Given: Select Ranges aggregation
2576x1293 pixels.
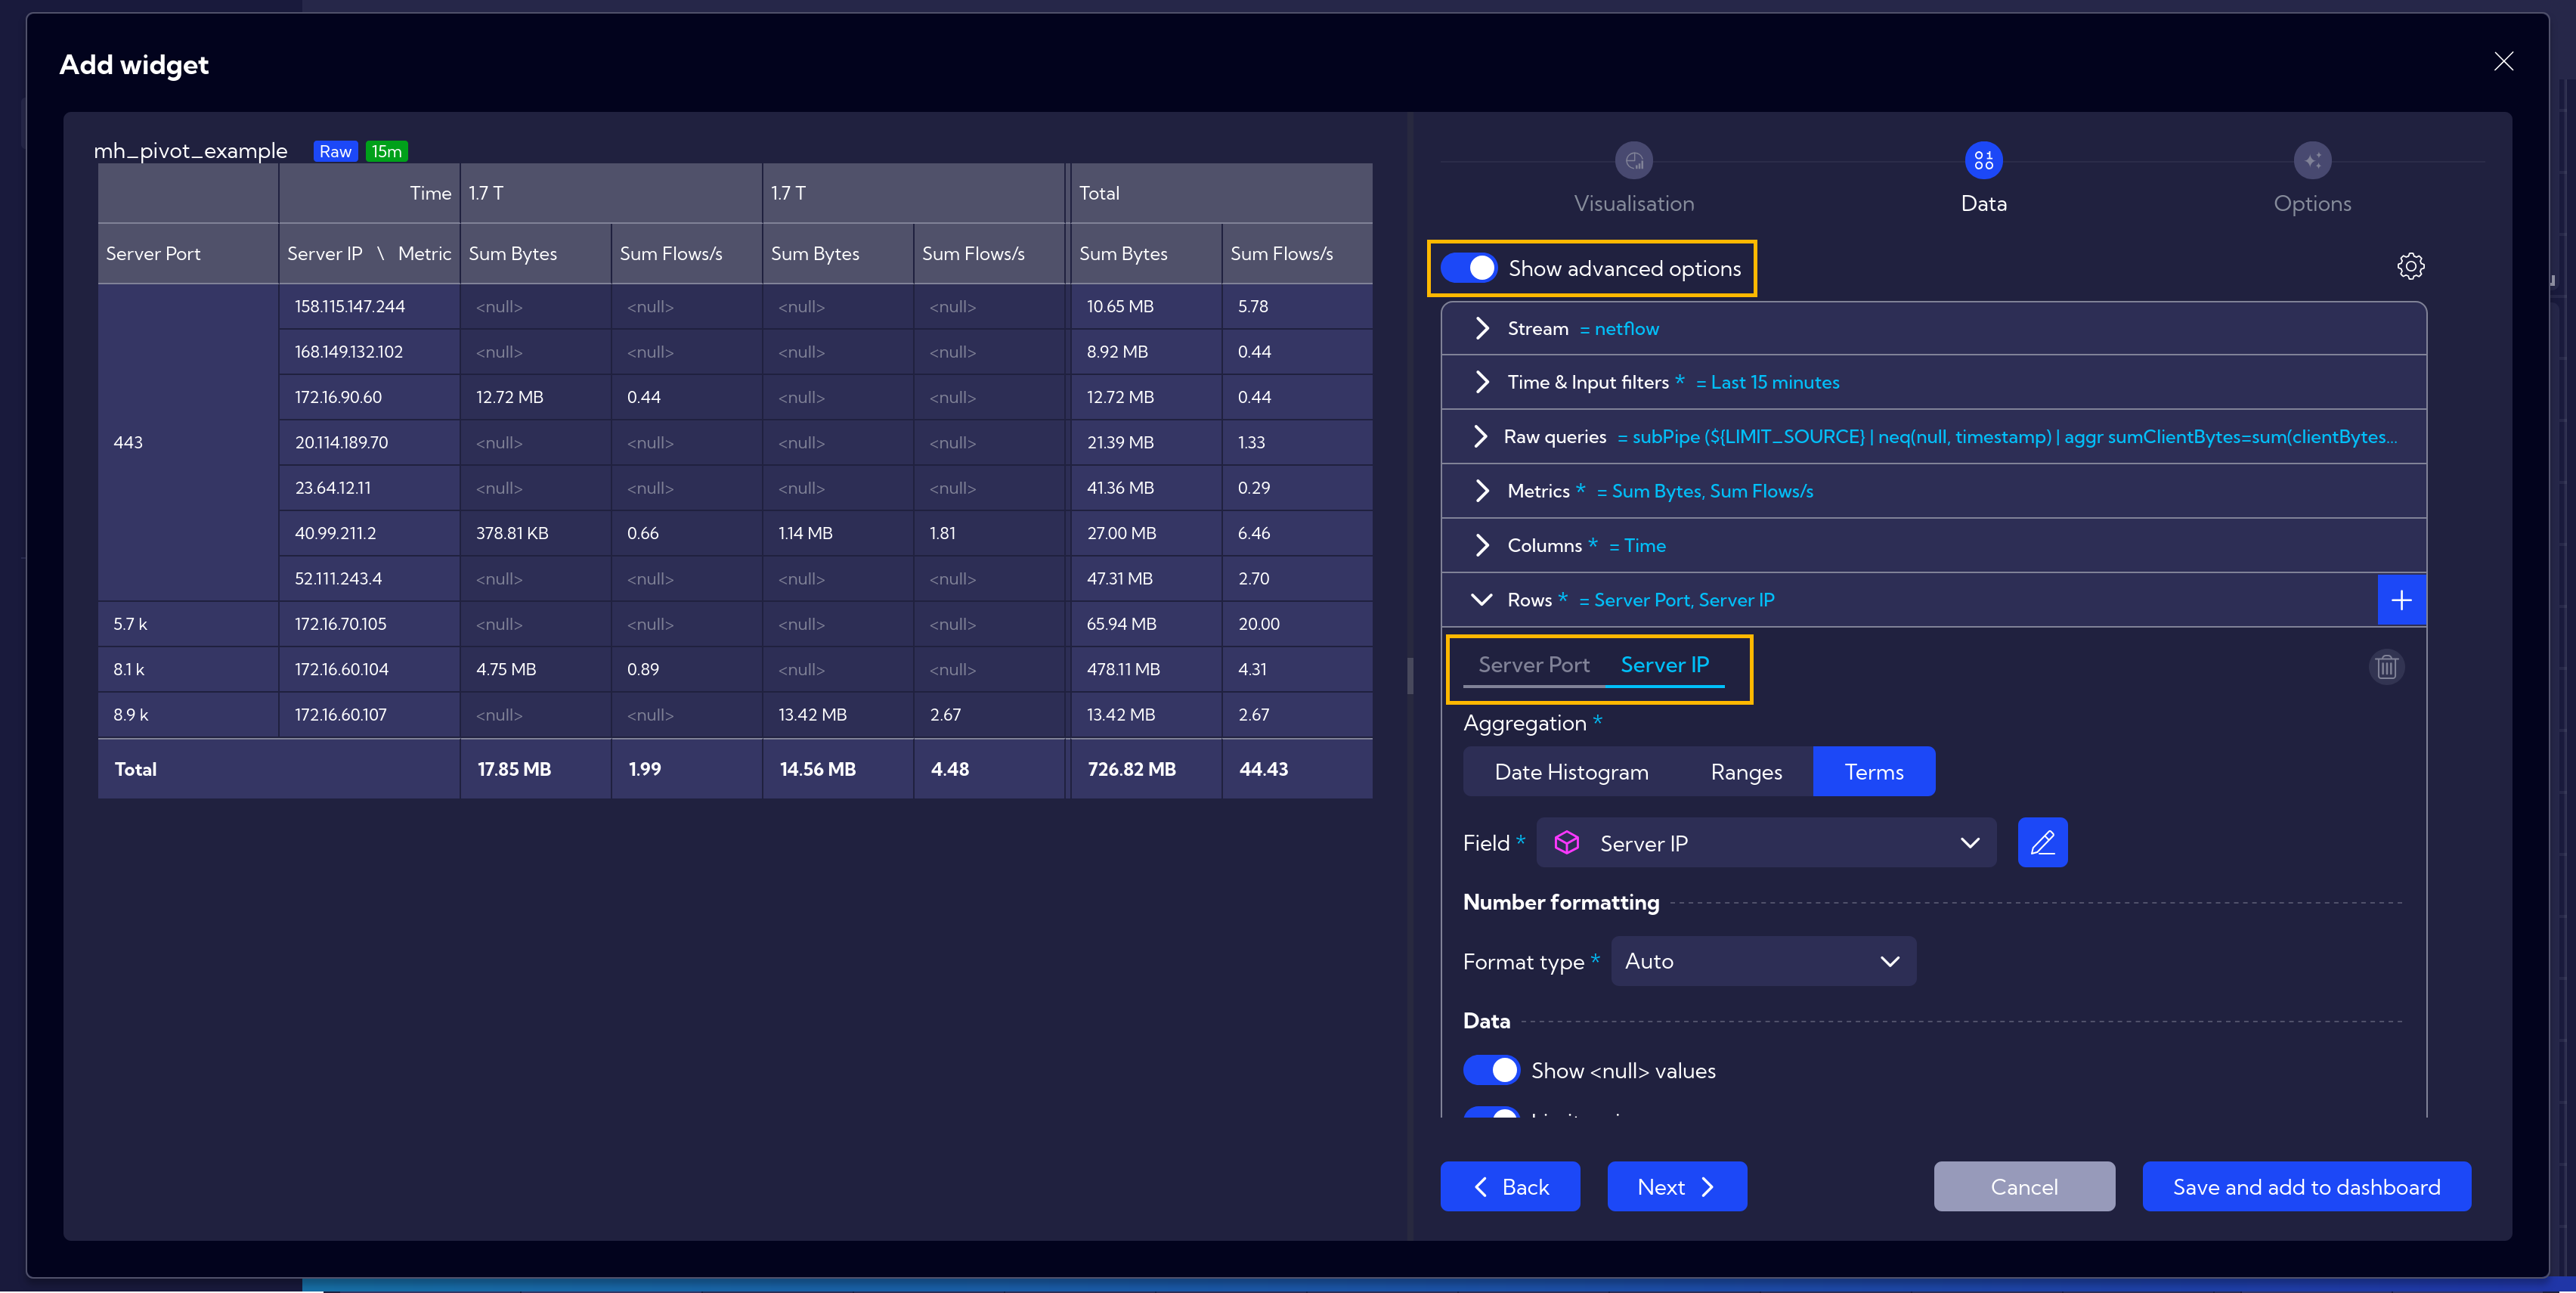Looking at the screenshot, I should (1746, 772).
